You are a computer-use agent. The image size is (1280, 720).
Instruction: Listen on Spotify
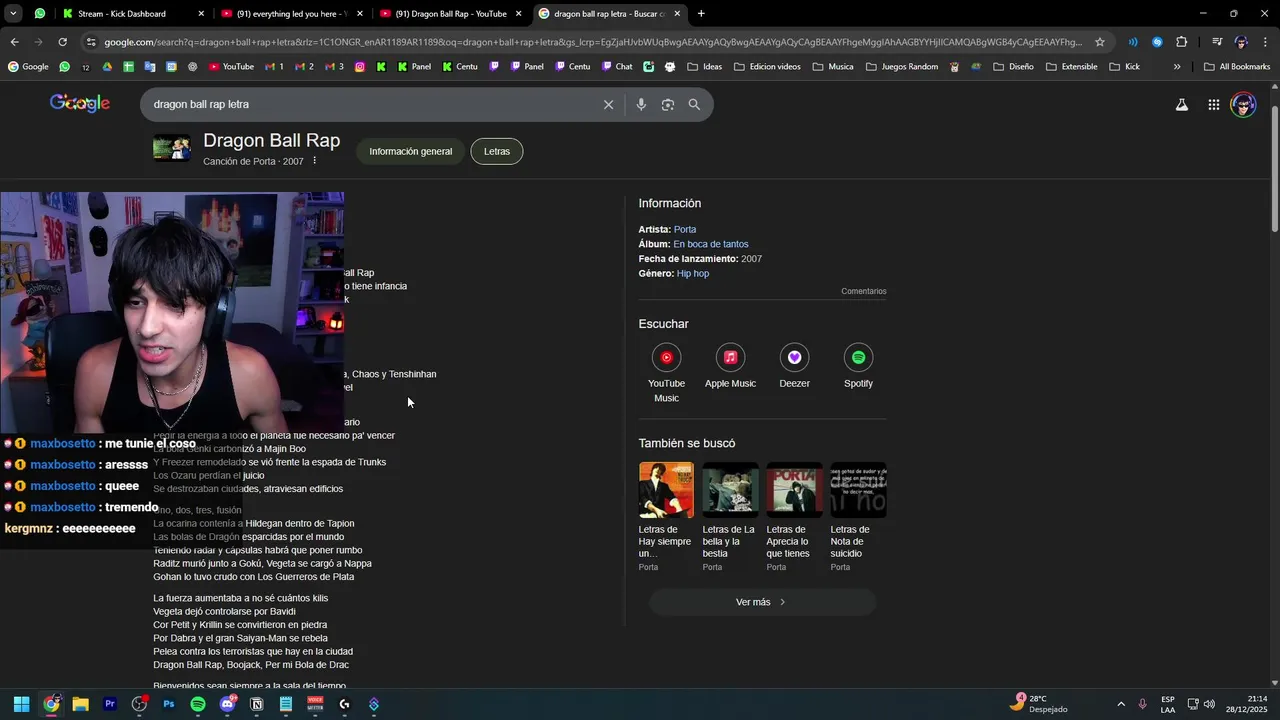pyautogui.click(x=858, y=367)
